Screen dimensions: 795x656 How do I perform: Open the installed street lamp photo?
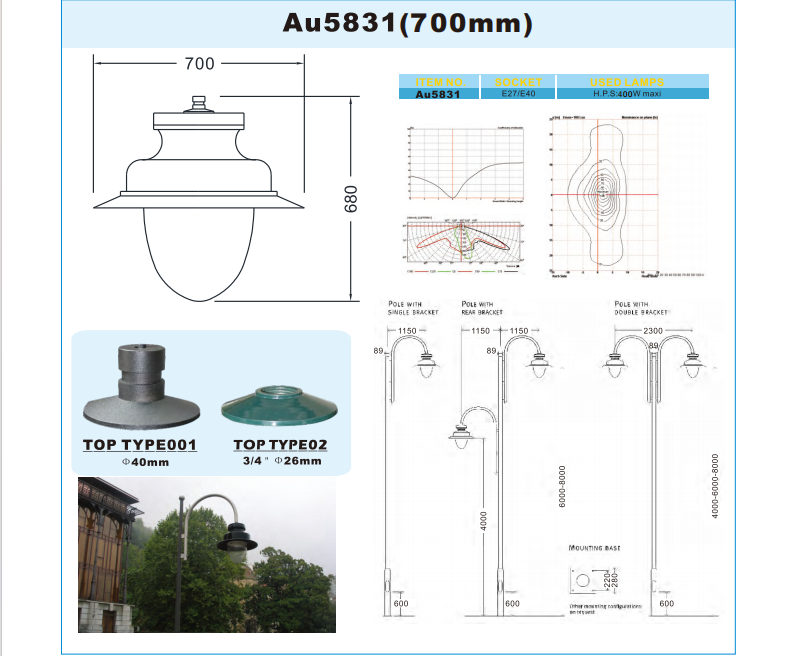point(207,555)
